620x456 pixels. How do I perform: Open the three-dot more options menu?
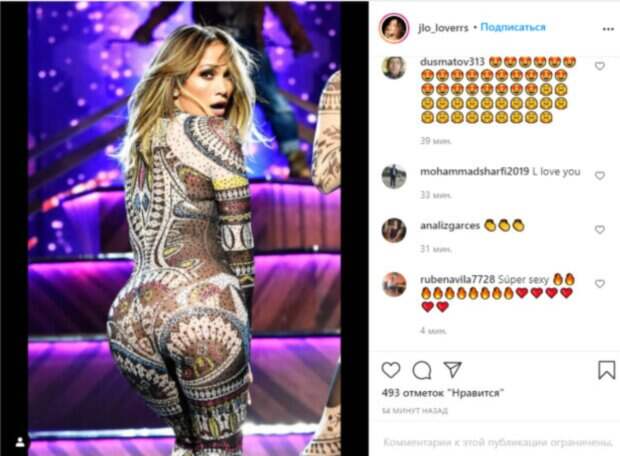coord(608,29)
